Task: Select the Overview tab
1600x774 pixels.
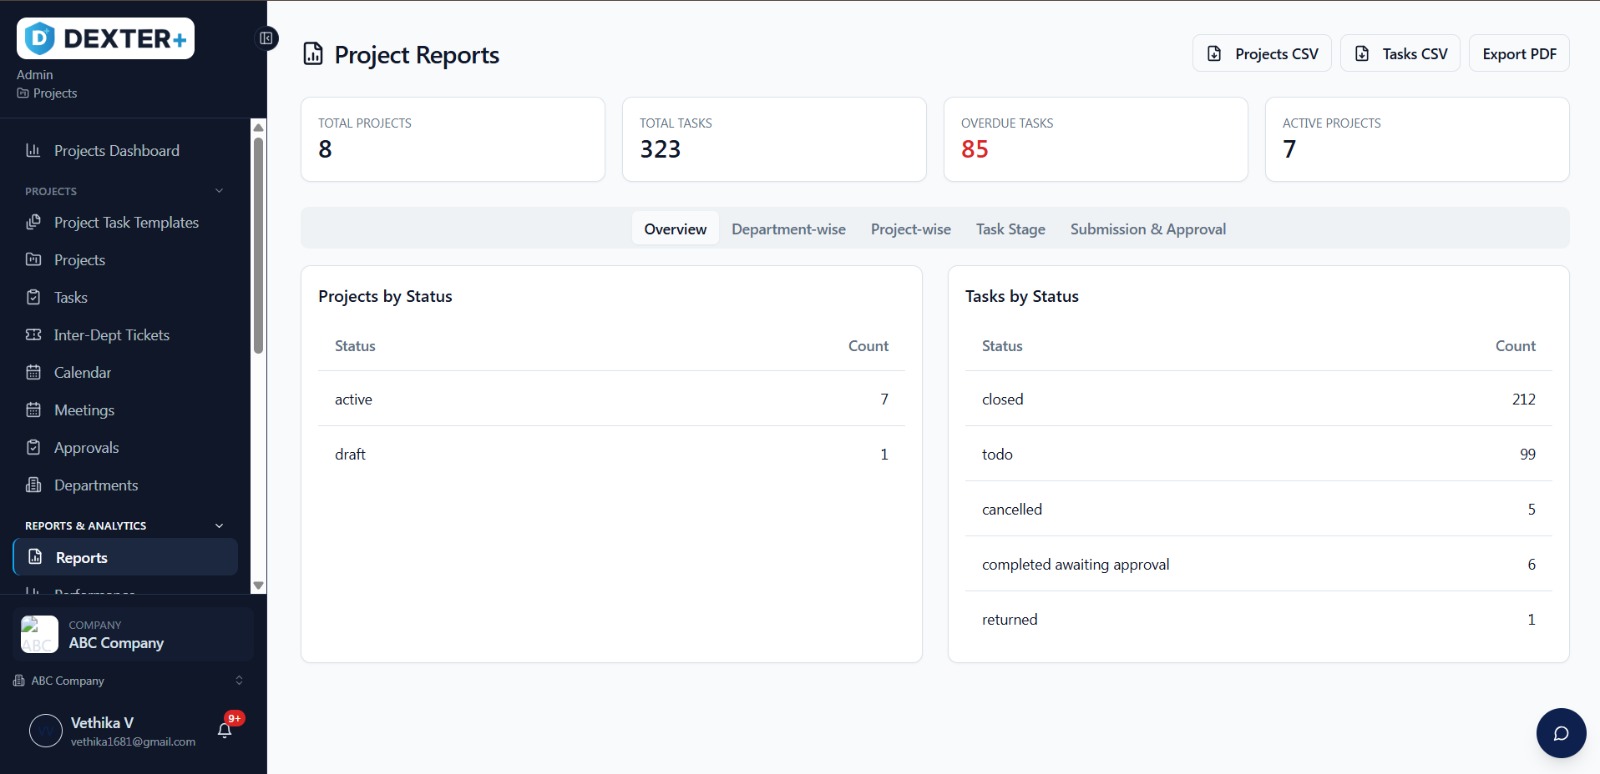Action: pos(675,229)
